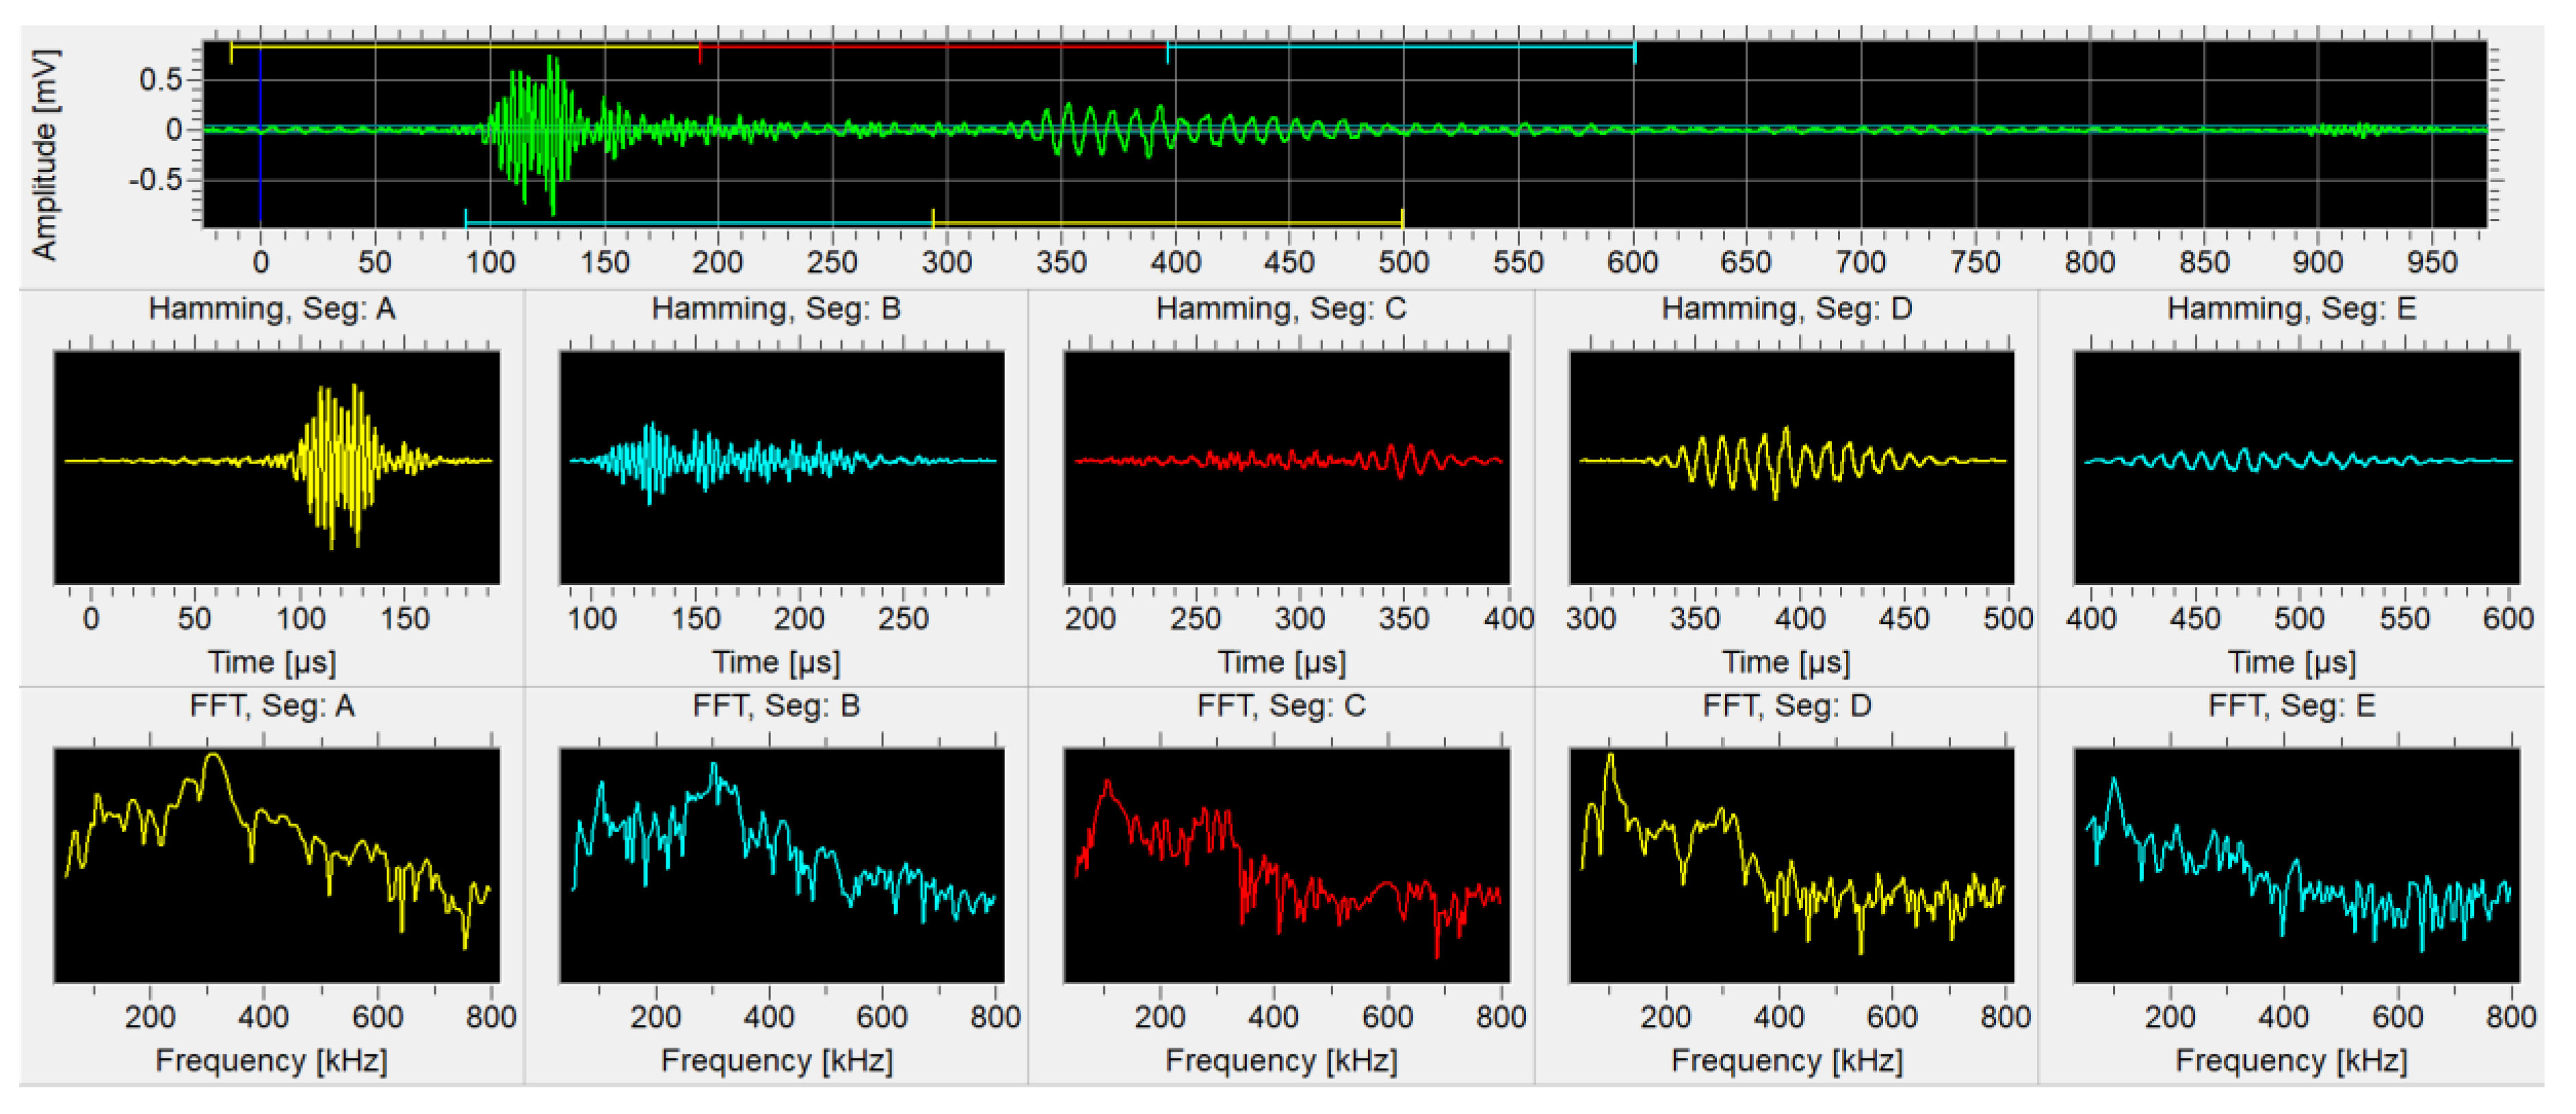The width and height of the screenshot is (2576, 1114).
Task: Click the cyan Segment B bracket below the waveform
Action: [x=699, y=223]
